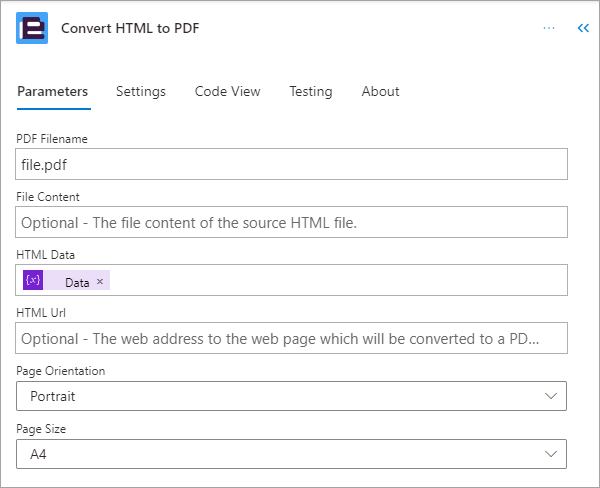Click the PDF Filename label
Screen dimensions: 600x488
(52, 139)
